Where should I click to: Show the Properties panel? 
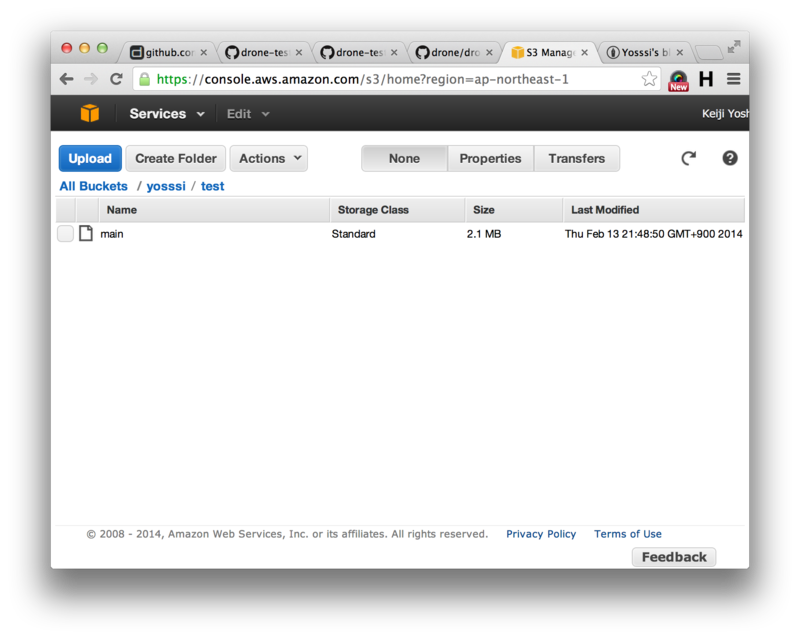[x=490, y=158]
